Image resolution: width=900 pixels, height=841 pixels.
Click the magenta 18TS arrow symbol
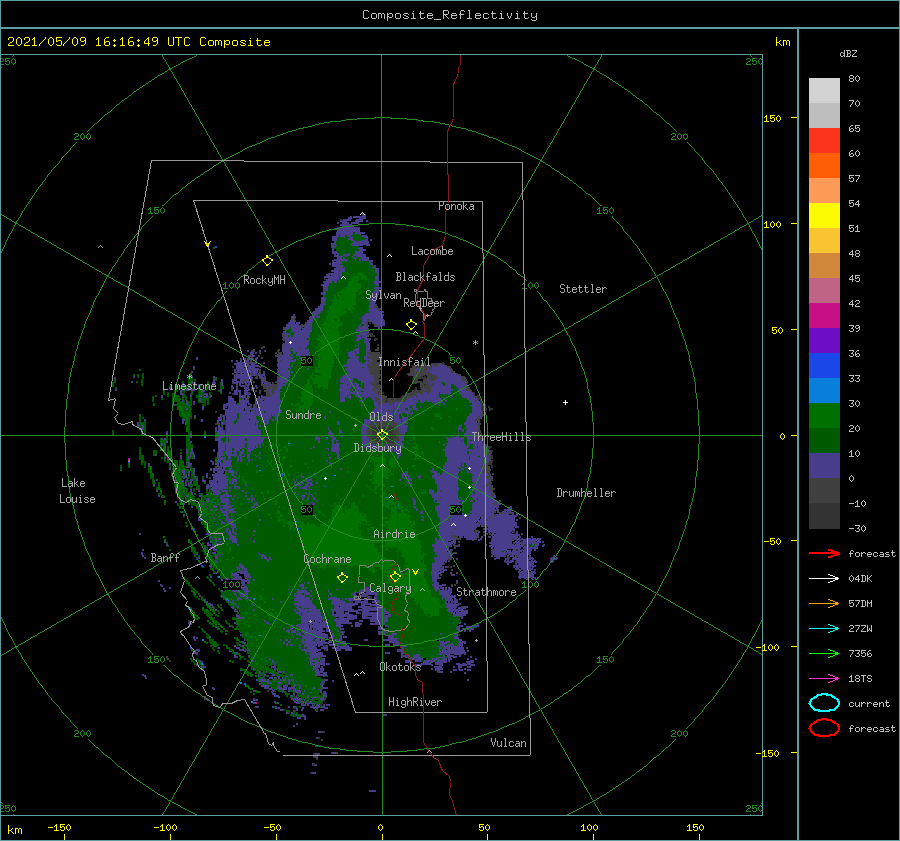(x=824, y=679)
